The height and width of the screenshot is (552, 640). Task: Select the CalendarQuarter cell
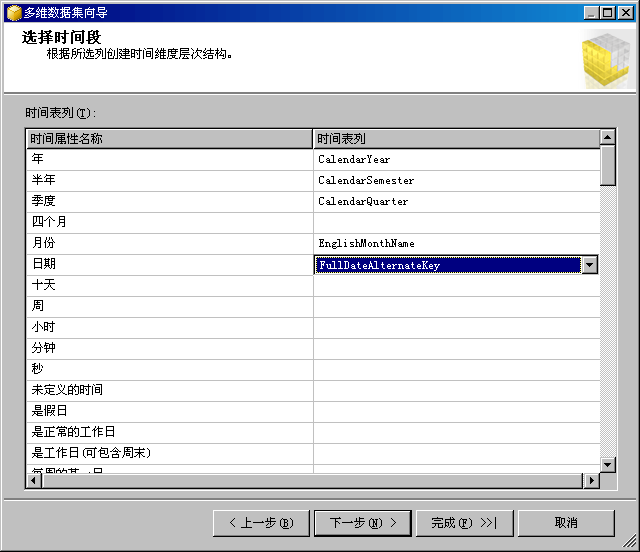(456, 202)
